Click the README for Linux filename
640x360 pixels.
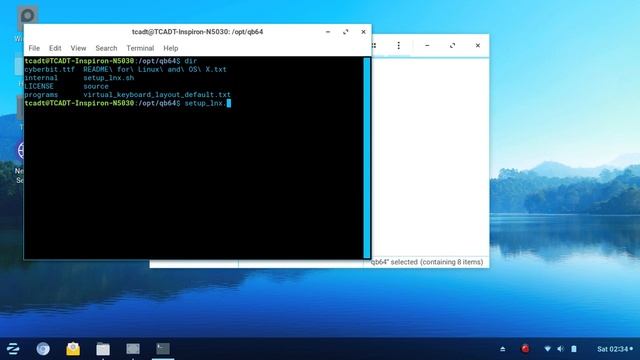pos(155,69)
